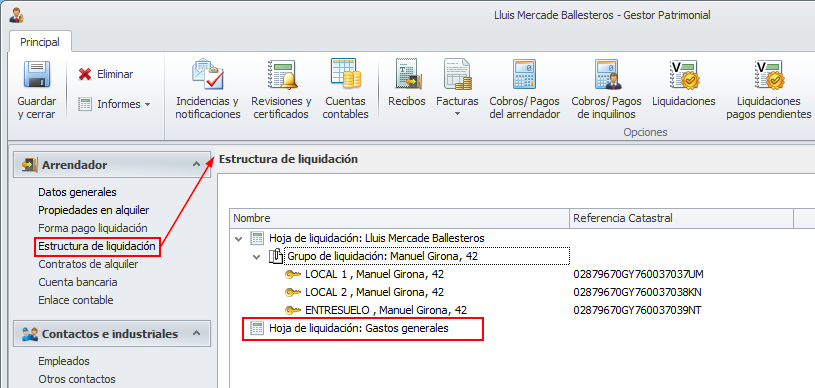Open Cobros/Pagos de inquilinos
Viewport: 815px width, 388px height.
pos(606,90)
